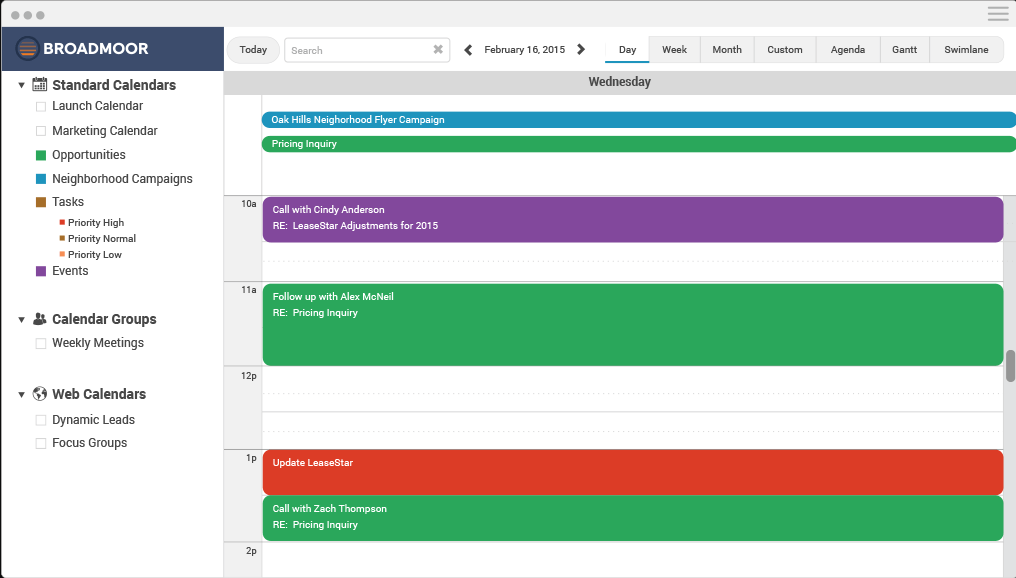Click the Standard Calendars calendar icon
This screenshot has height=578, width=1016.
[40, 85]
